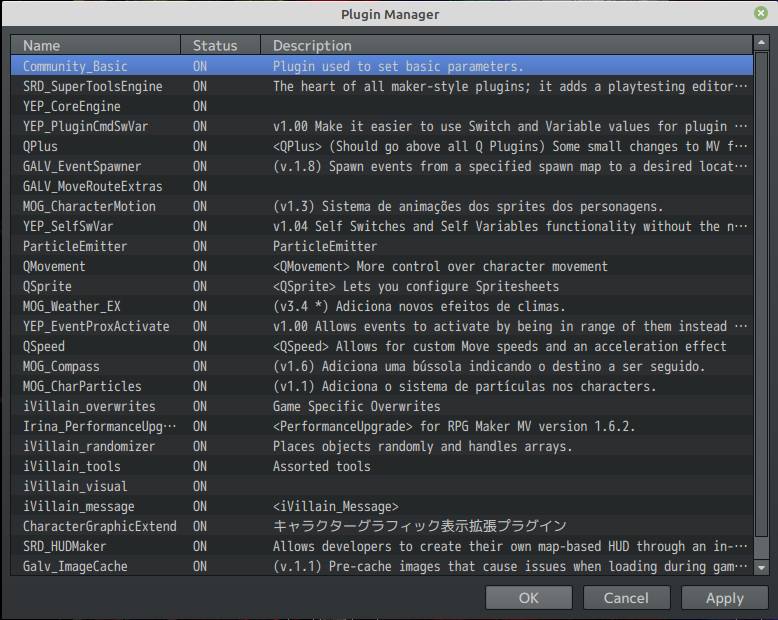Select the MOG_Compass plugin
Screen dimensions: 778x620
[382, 366]
